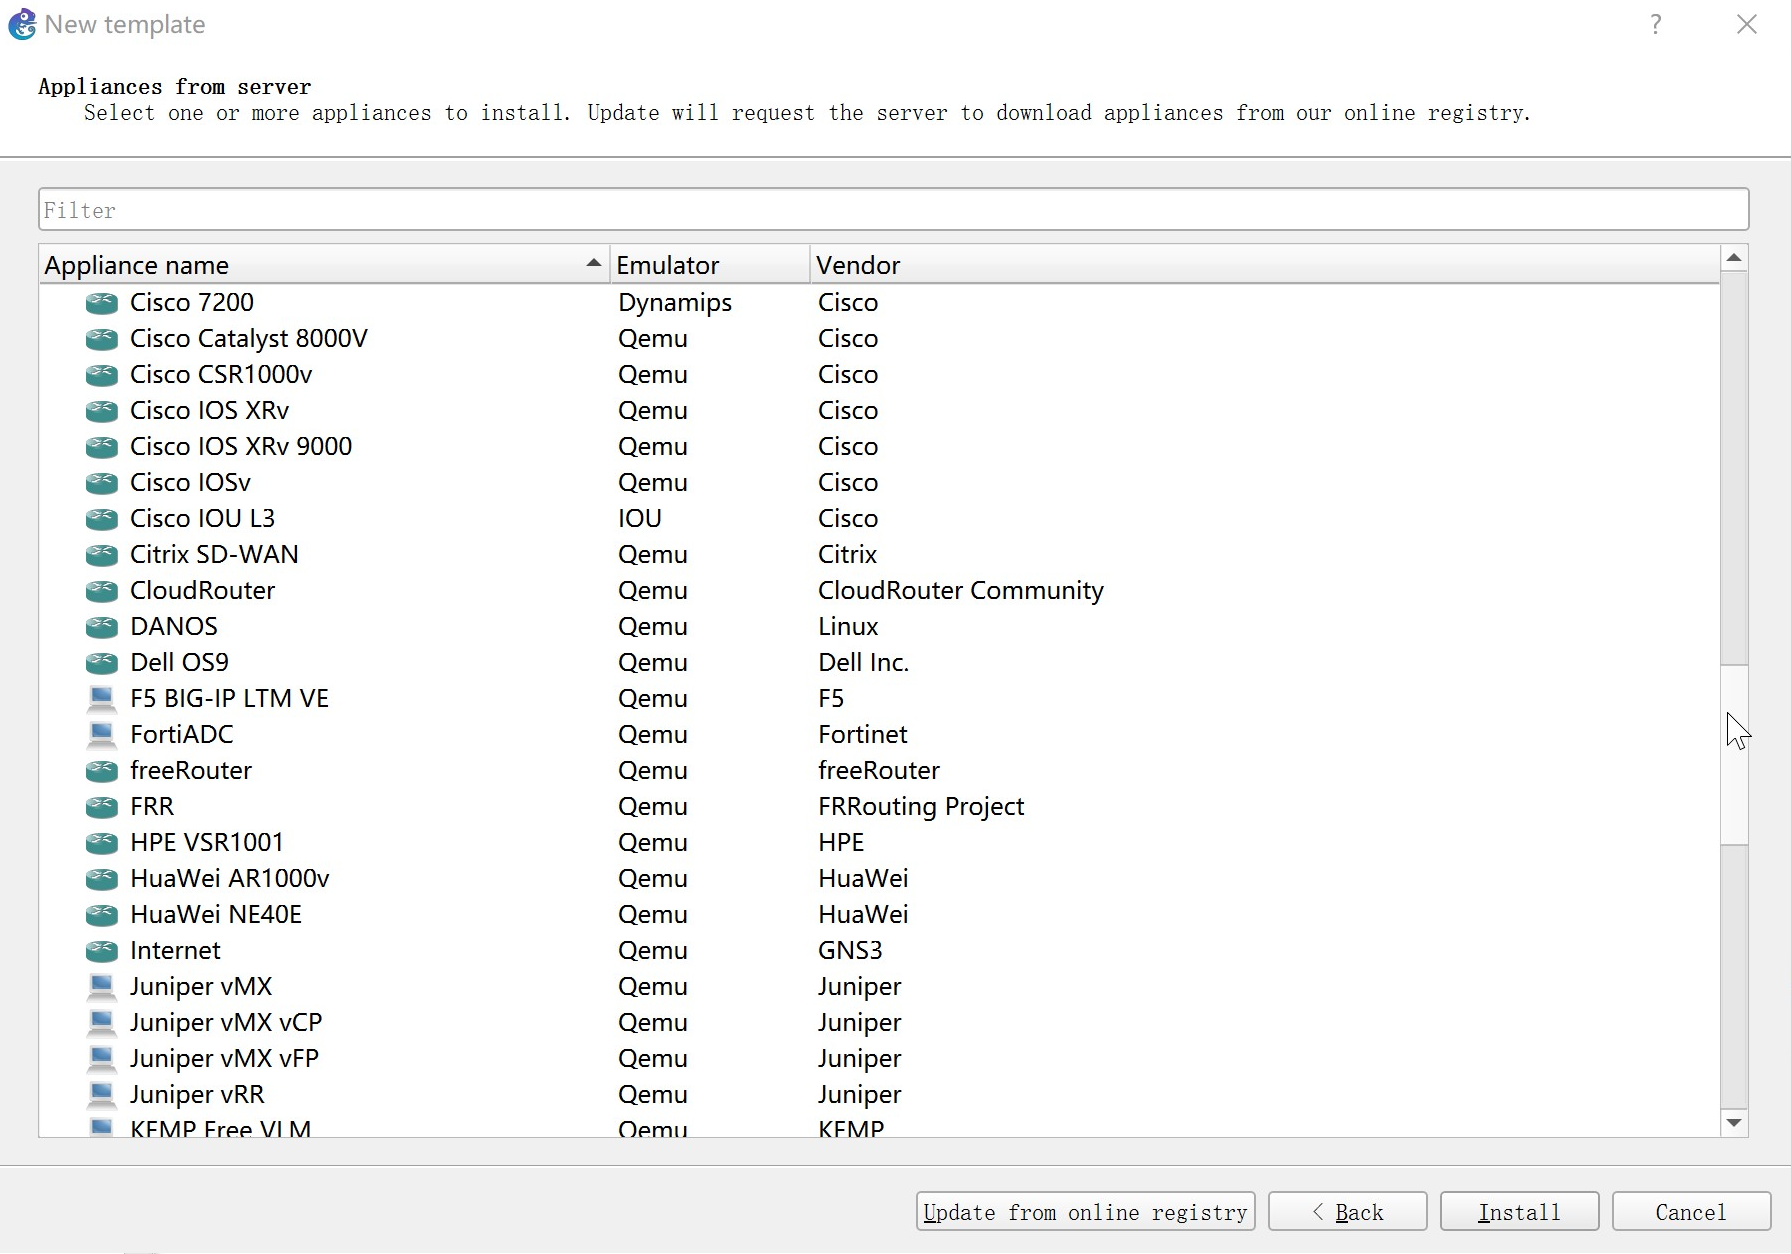Click IOU emulator cell for Cisco IOU L3
Image resolution: width=1791 pixels, height=1254 pixels.
[x=640, y=519]
